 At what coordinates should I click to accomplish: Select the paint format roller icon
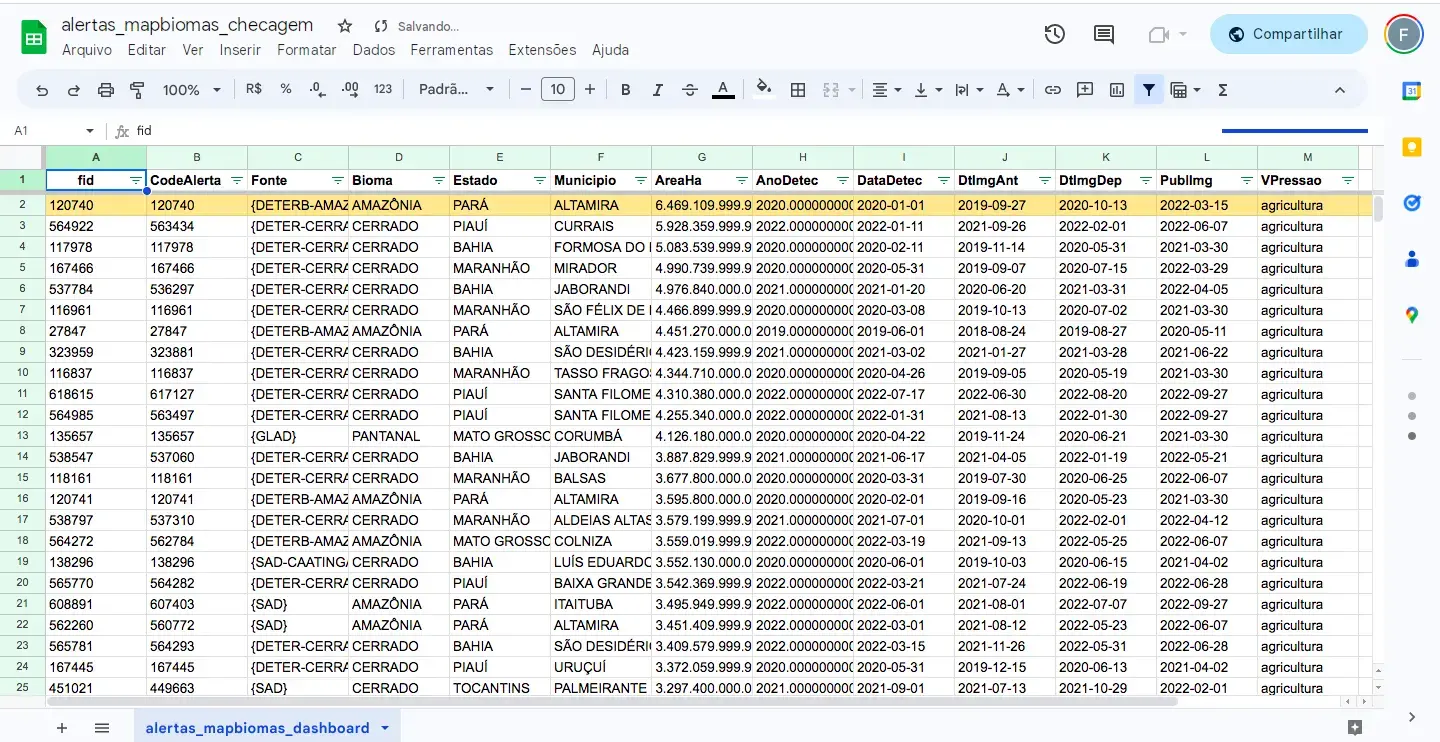(x=138, y=90)
